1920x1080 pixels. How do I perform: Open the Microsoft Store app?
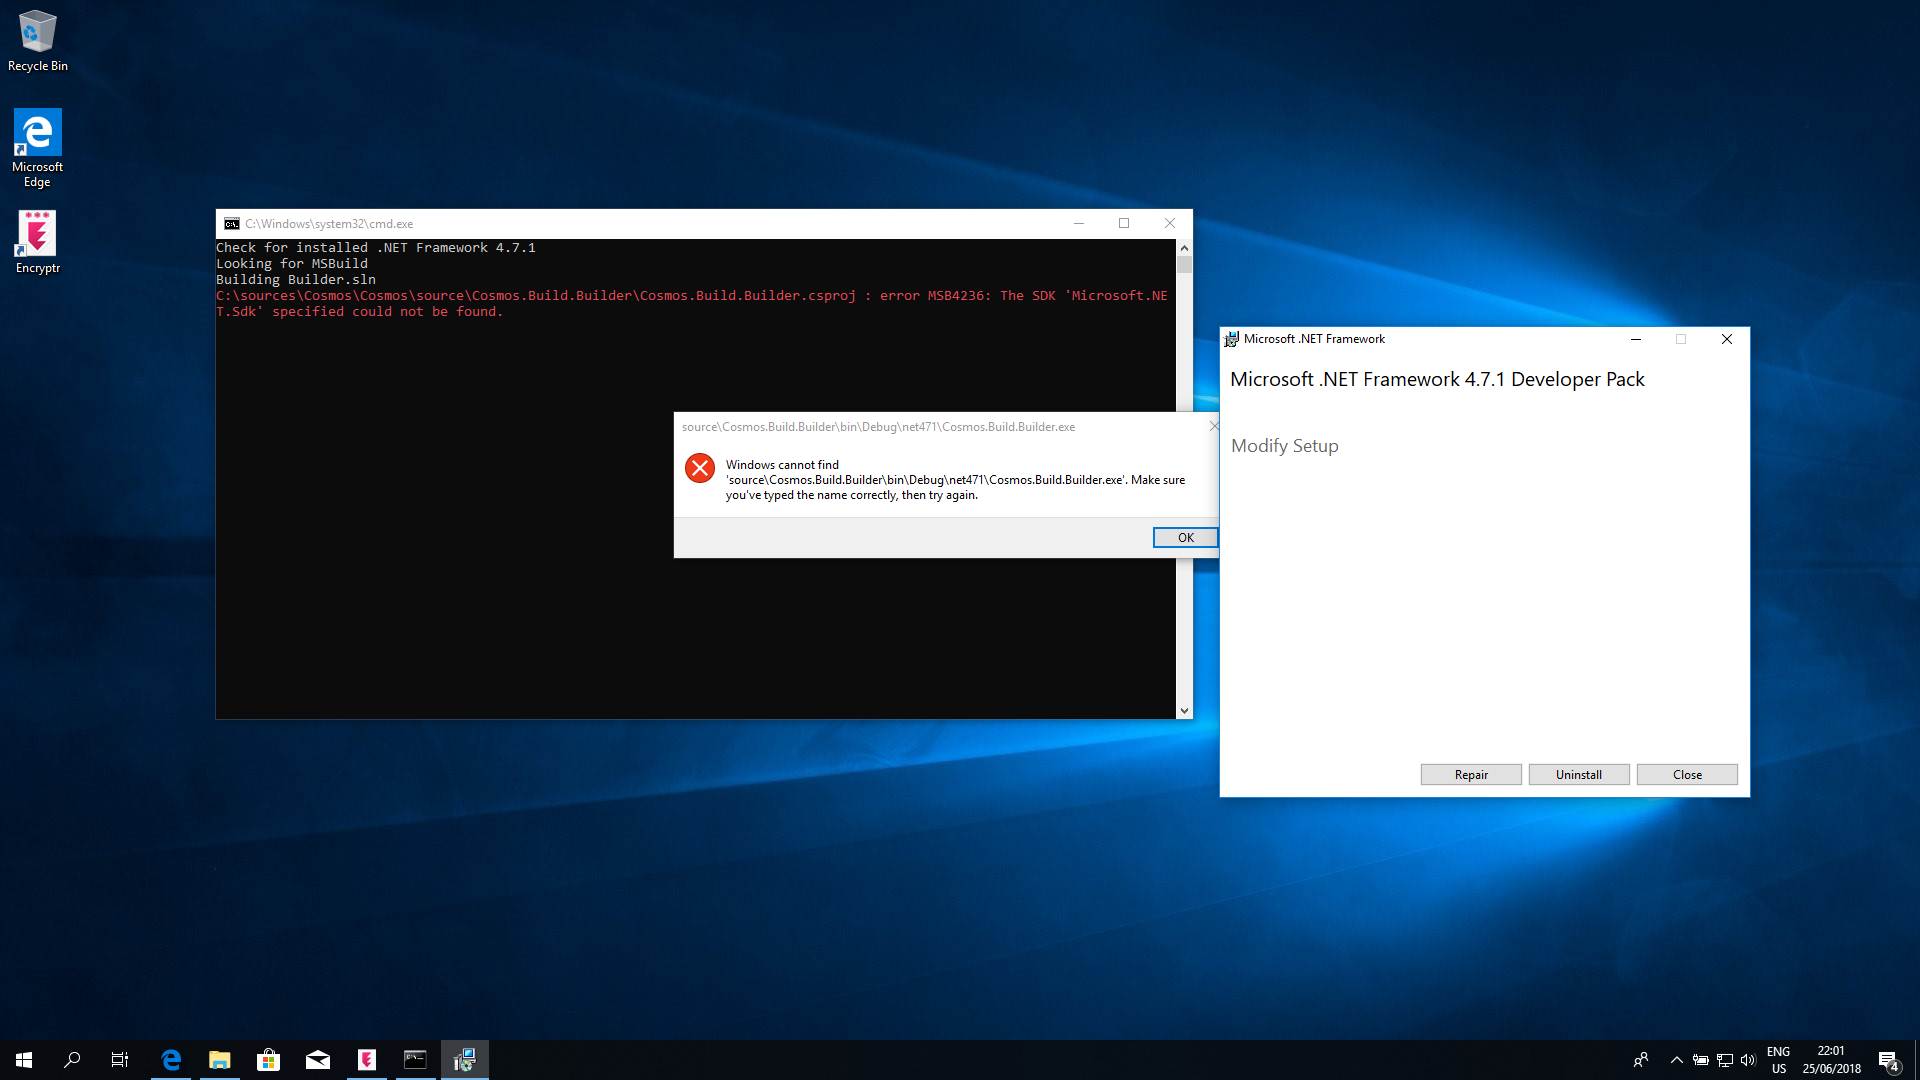click(x=268, y=1059)
